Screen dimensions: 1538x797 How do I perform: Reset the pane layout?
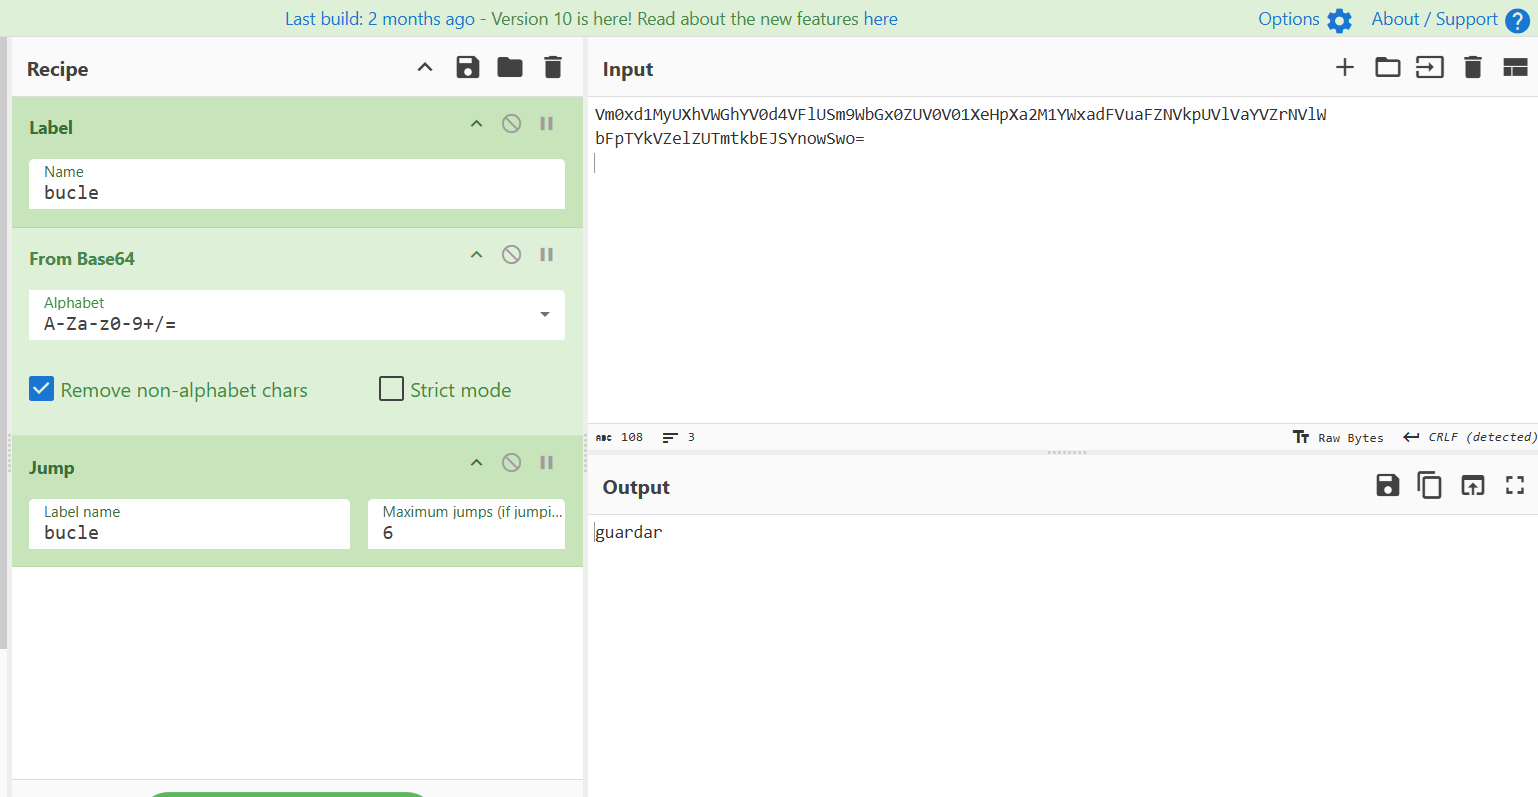(1515, 68)
